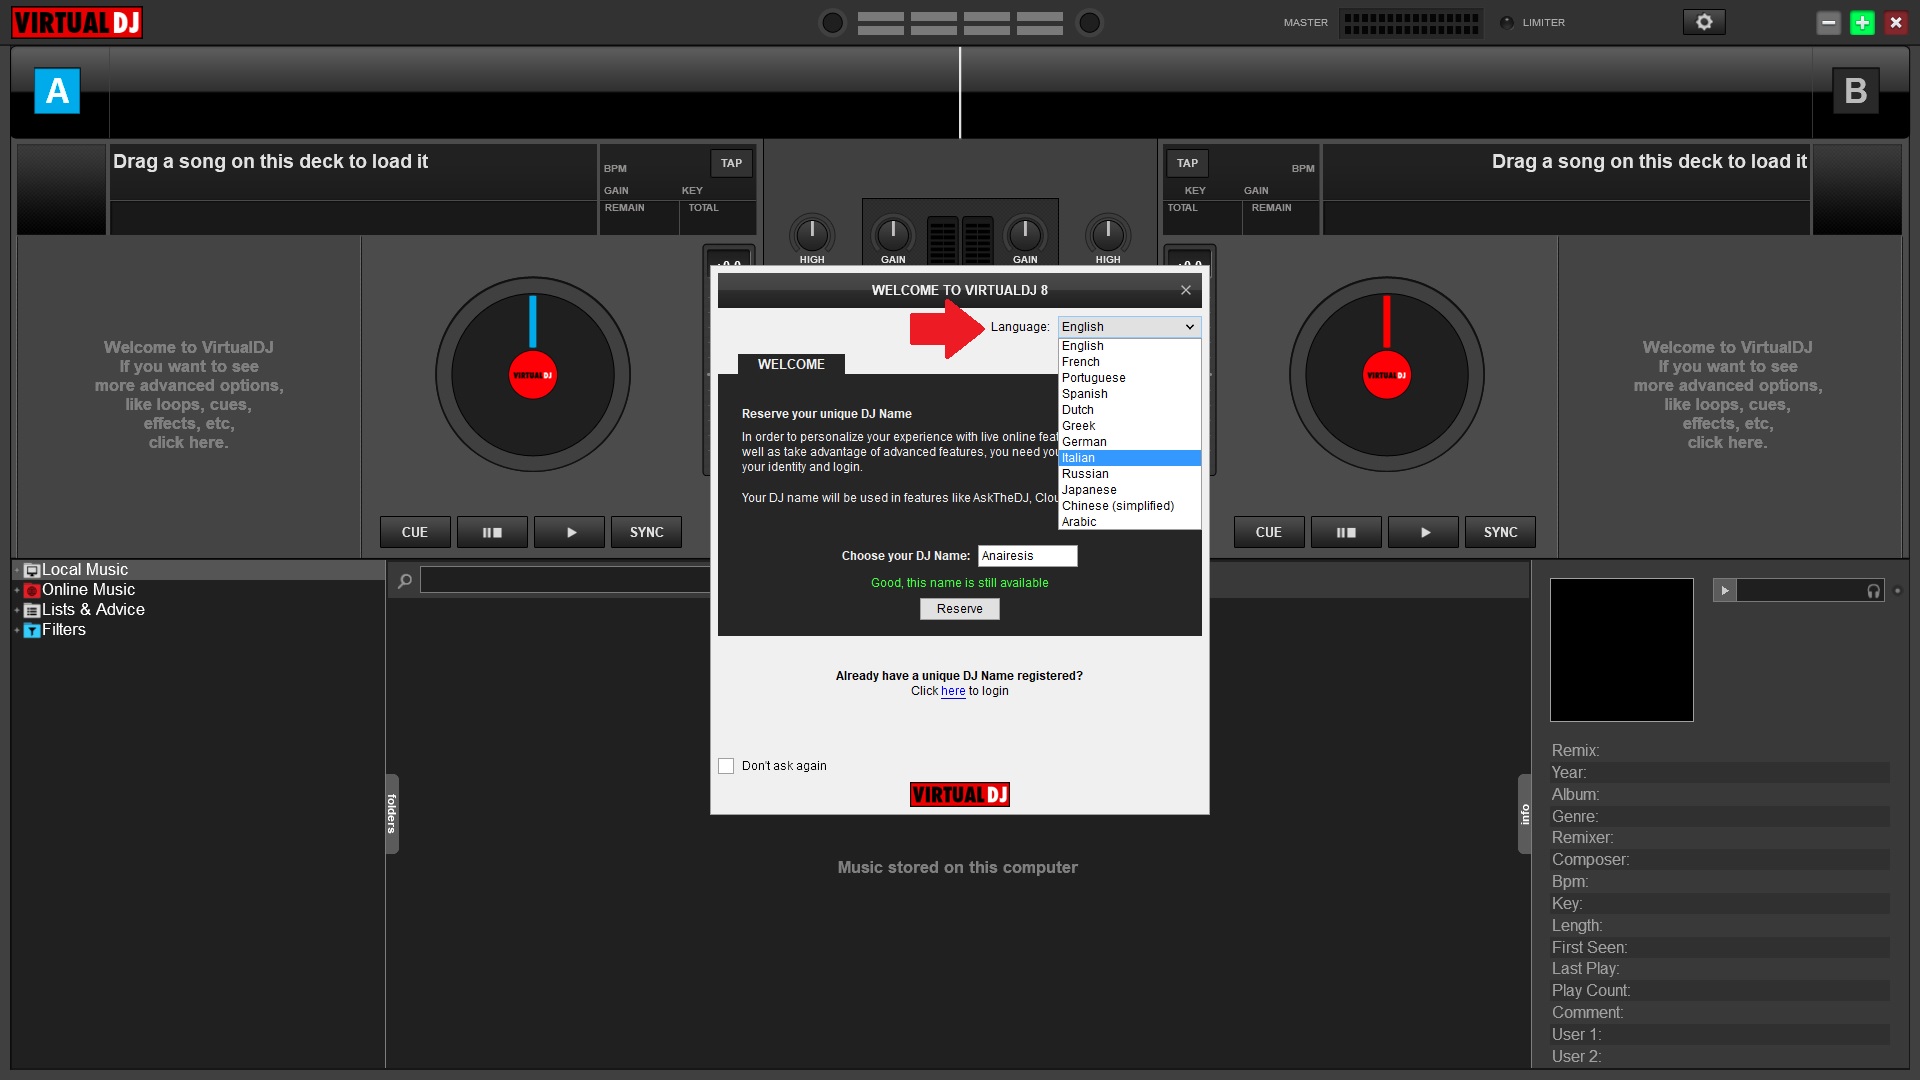Choose German in language list
The image size is (1920, 1080).
(x=1129, y=442)
